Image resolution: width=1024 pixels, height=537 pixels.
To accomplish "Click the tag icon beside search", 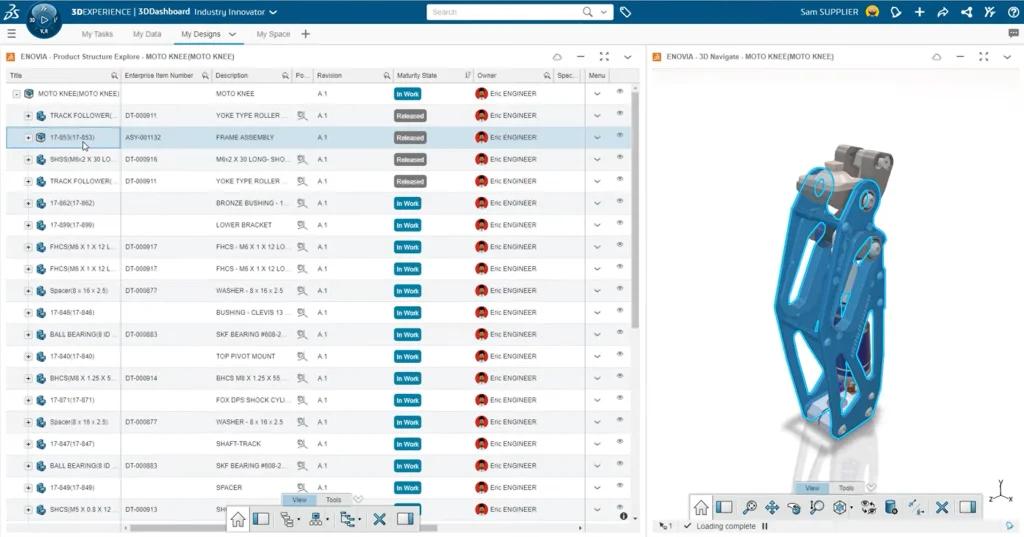I will pos(625,12).
